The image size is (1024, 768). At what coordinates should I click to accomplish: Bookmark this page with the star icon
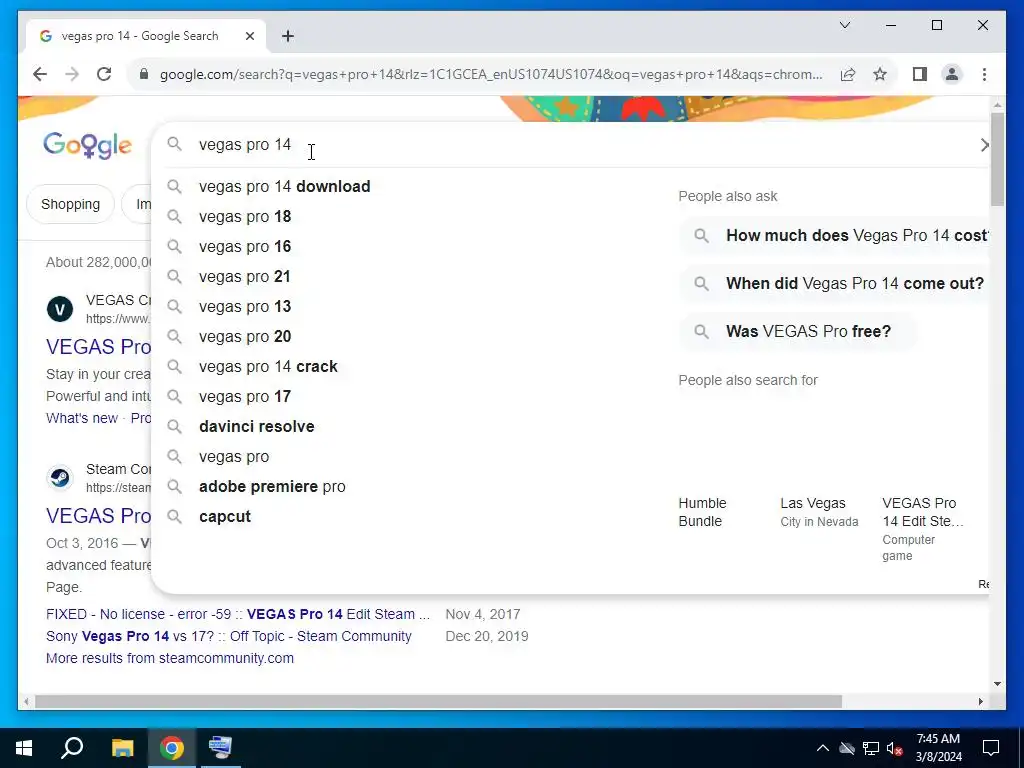pos(880,74)
